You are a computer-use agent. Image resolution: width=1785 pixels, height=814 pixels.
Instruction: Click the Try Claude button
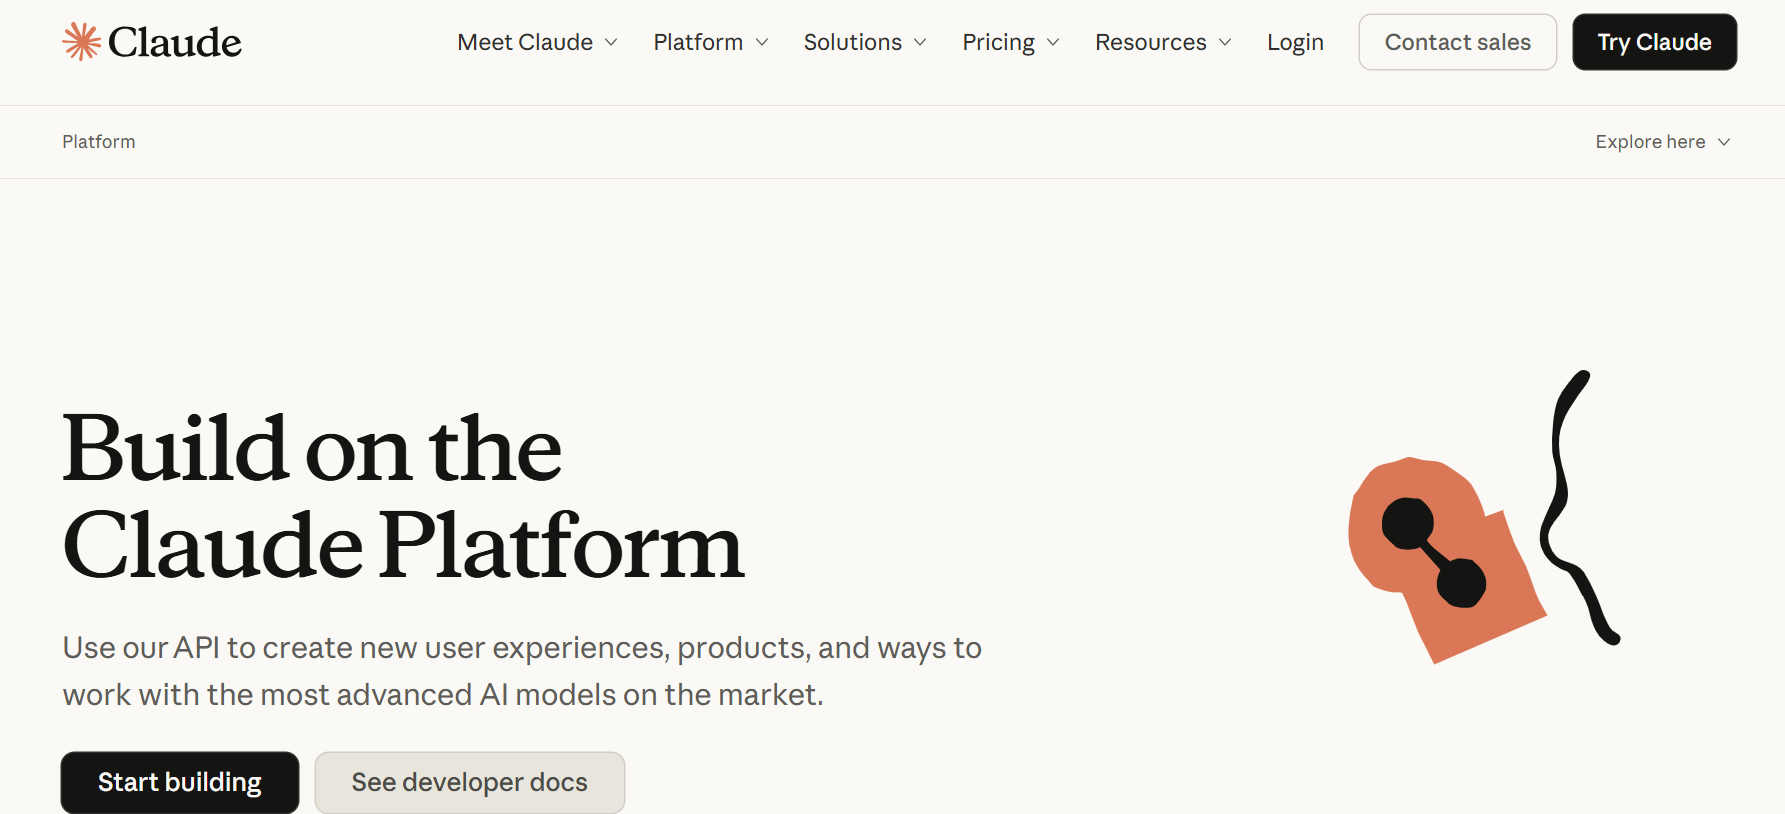pos(1654,42)
